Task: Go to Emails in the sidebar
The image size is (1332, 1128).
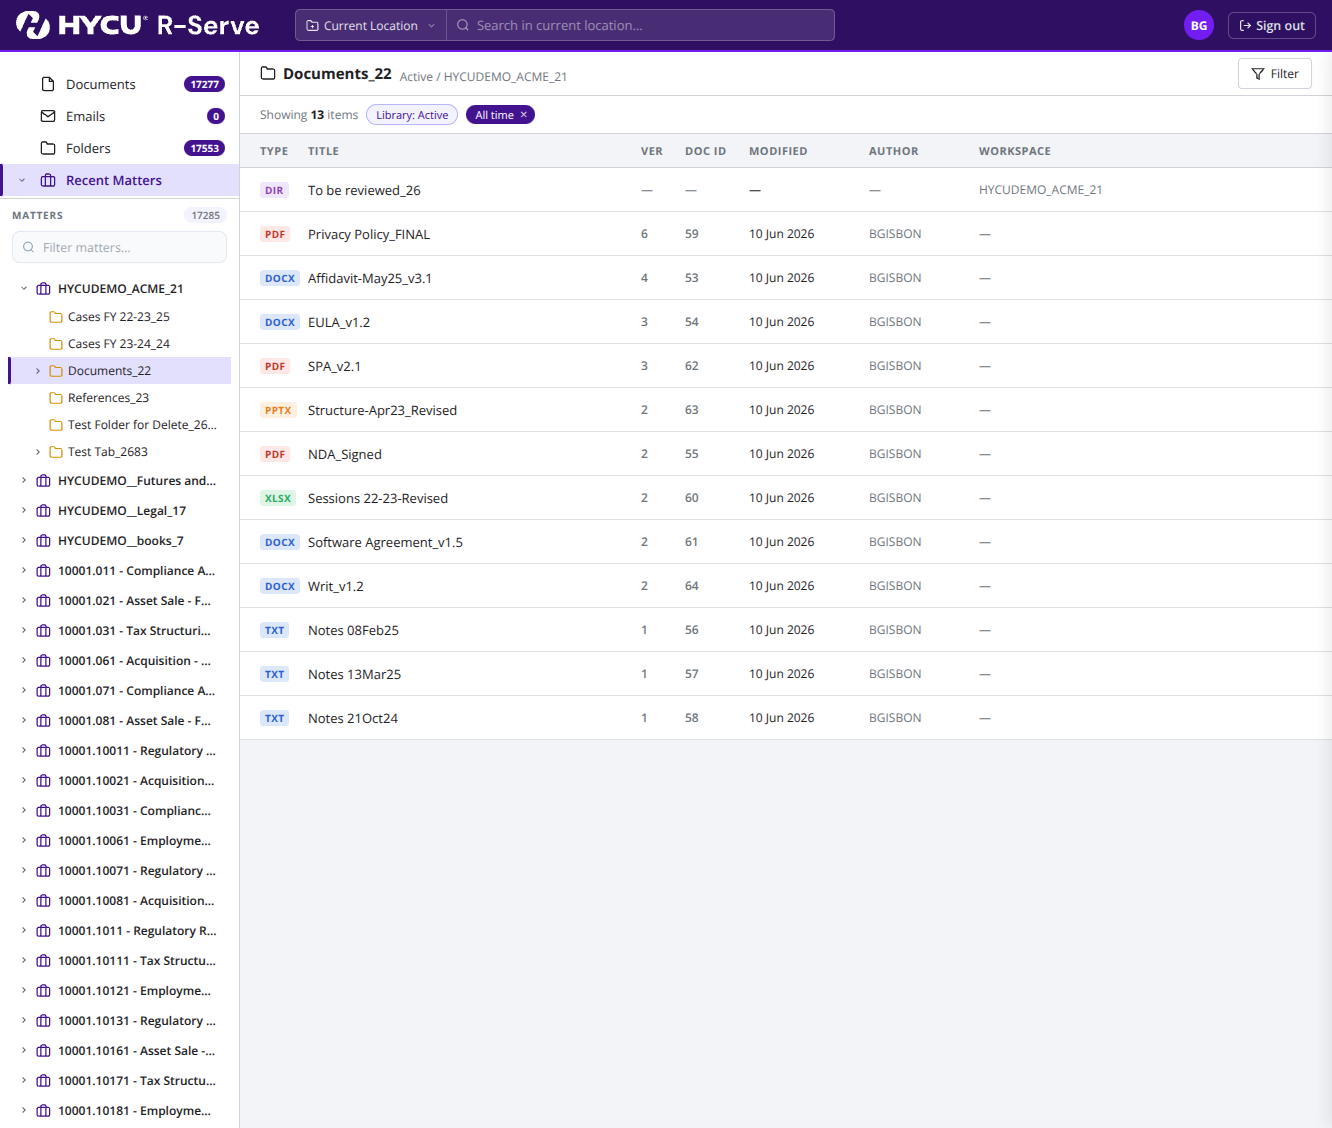Action: click(x=120, y=116)
